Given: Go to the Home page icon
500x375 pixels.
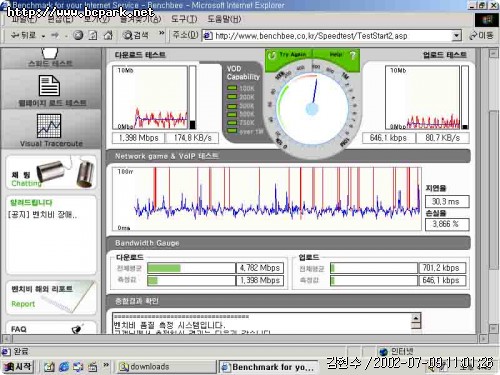Looking at the screenshot, I should [x=108, y=35].
